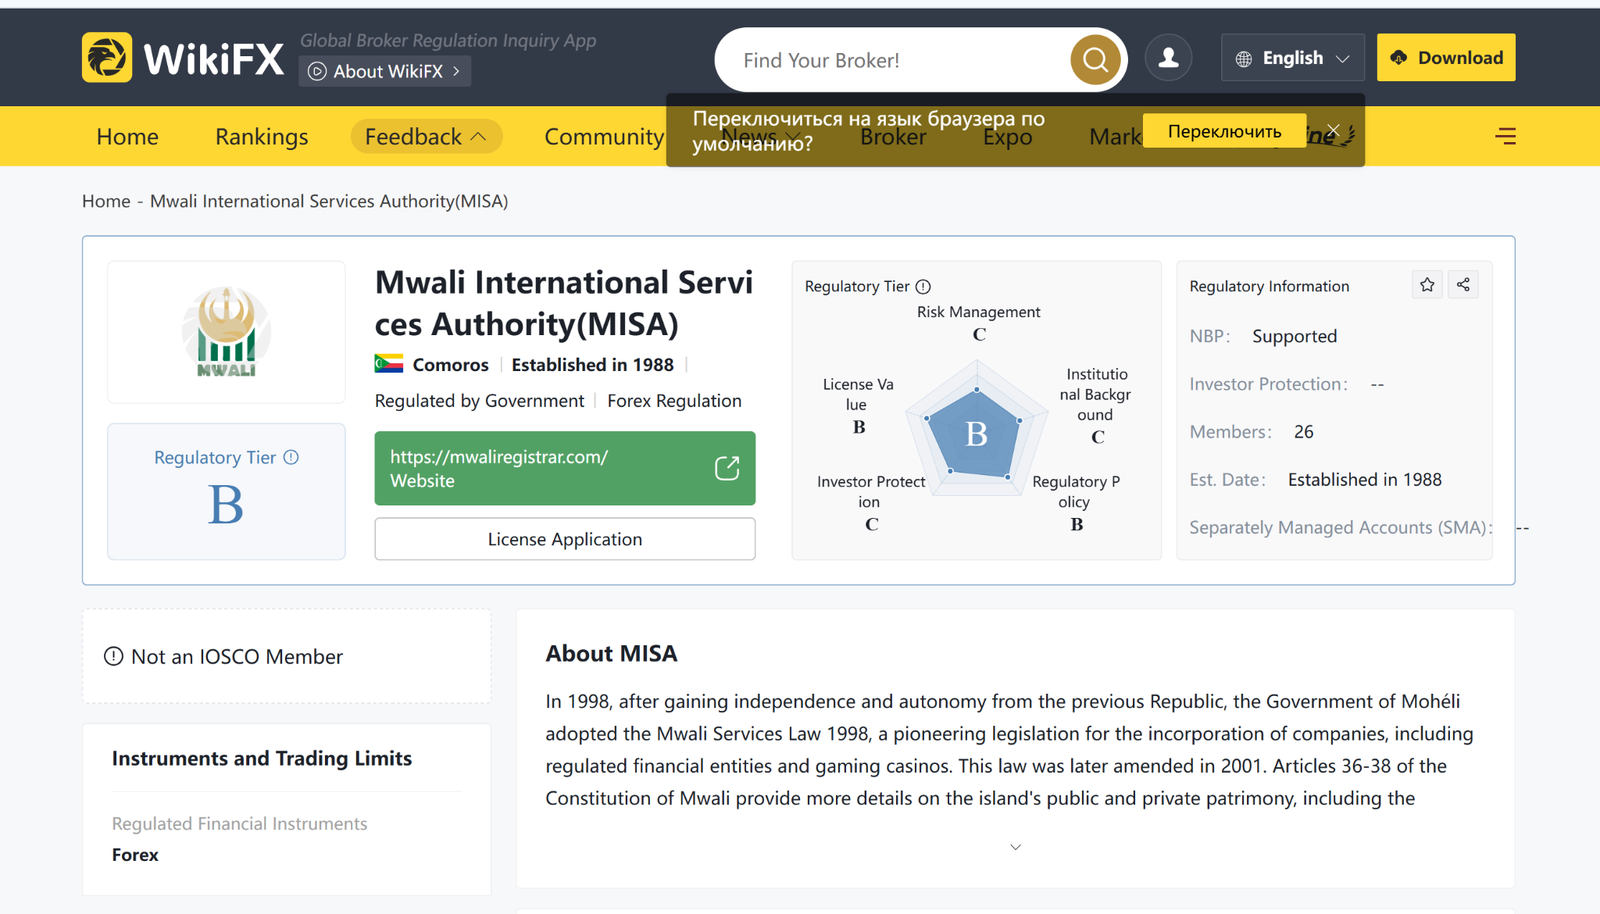Click the Risk Management radar label
The width and height of the screenshot is (1600, 914).
coord(978,312)
